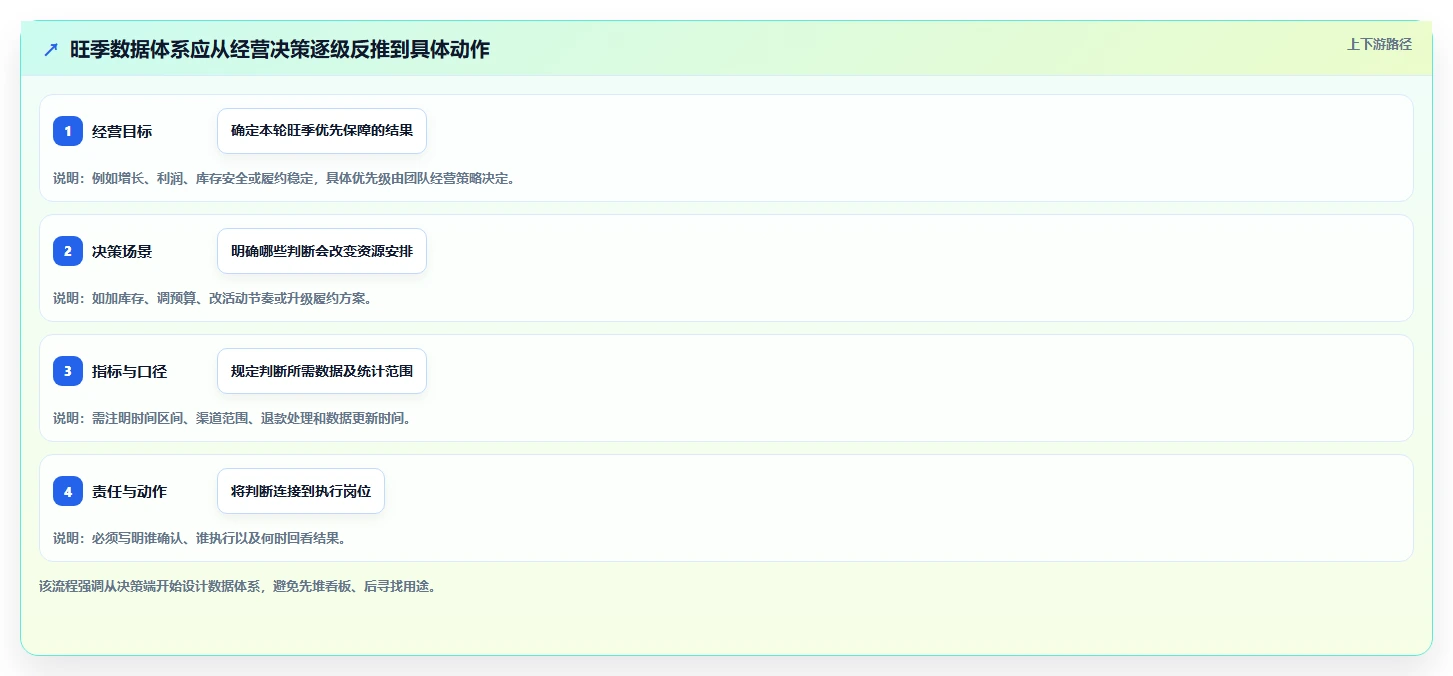Image resolution: width=1453 pixels, height=676 pixels.
Task: Click the 指标与口径 step label
Action: tap(129, 371)
